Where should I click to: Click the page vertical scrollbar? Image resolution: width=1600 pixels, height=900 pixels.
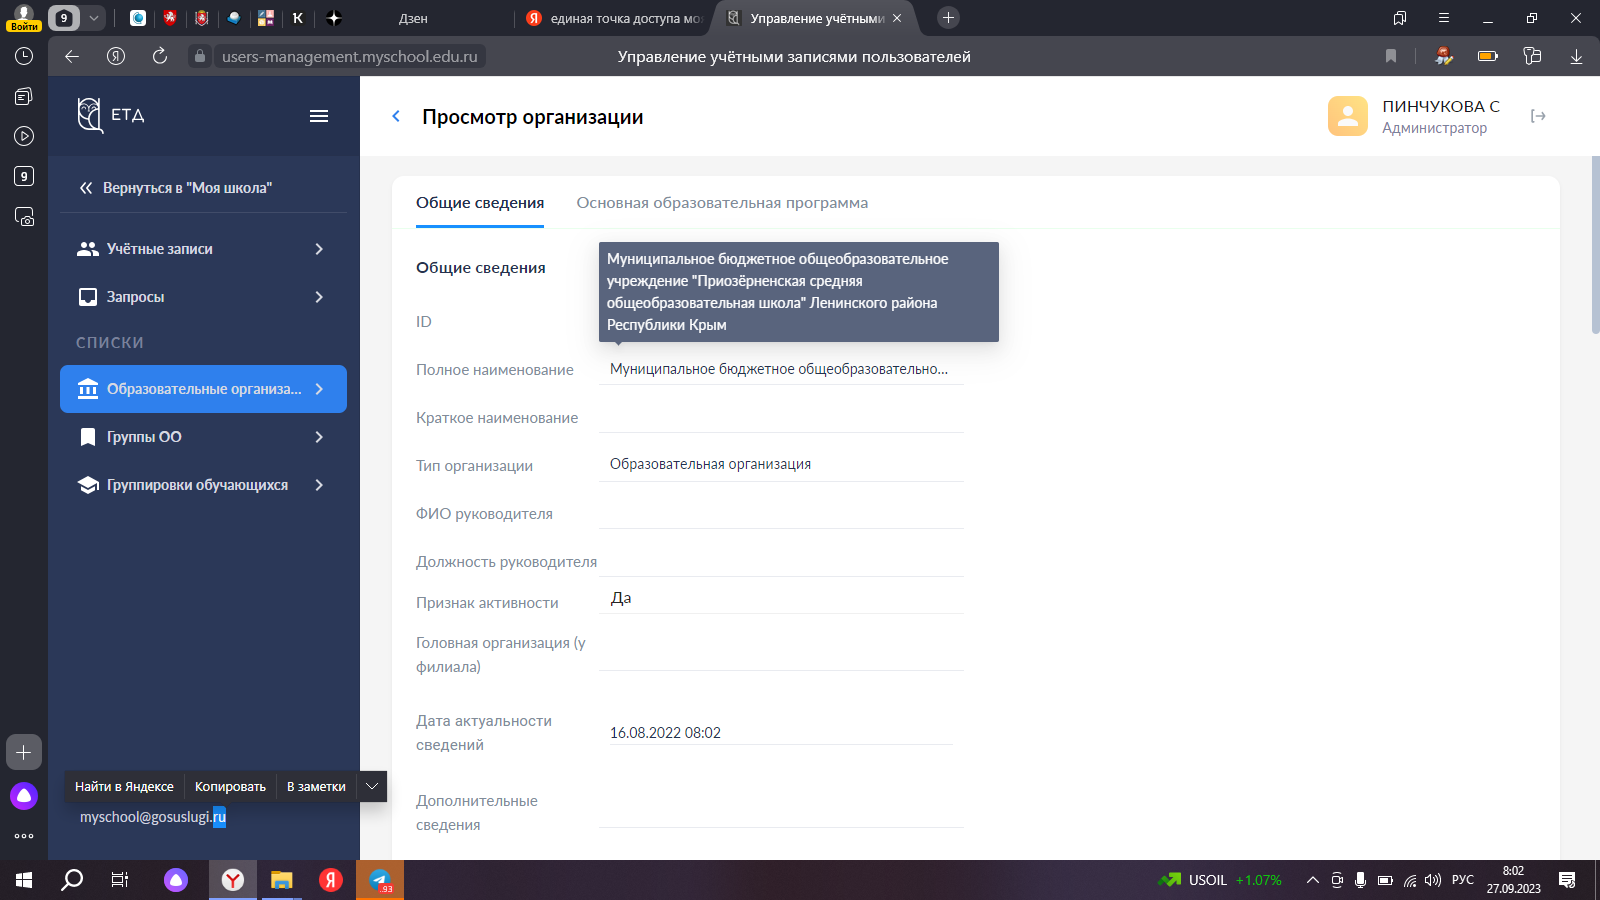1595,245
